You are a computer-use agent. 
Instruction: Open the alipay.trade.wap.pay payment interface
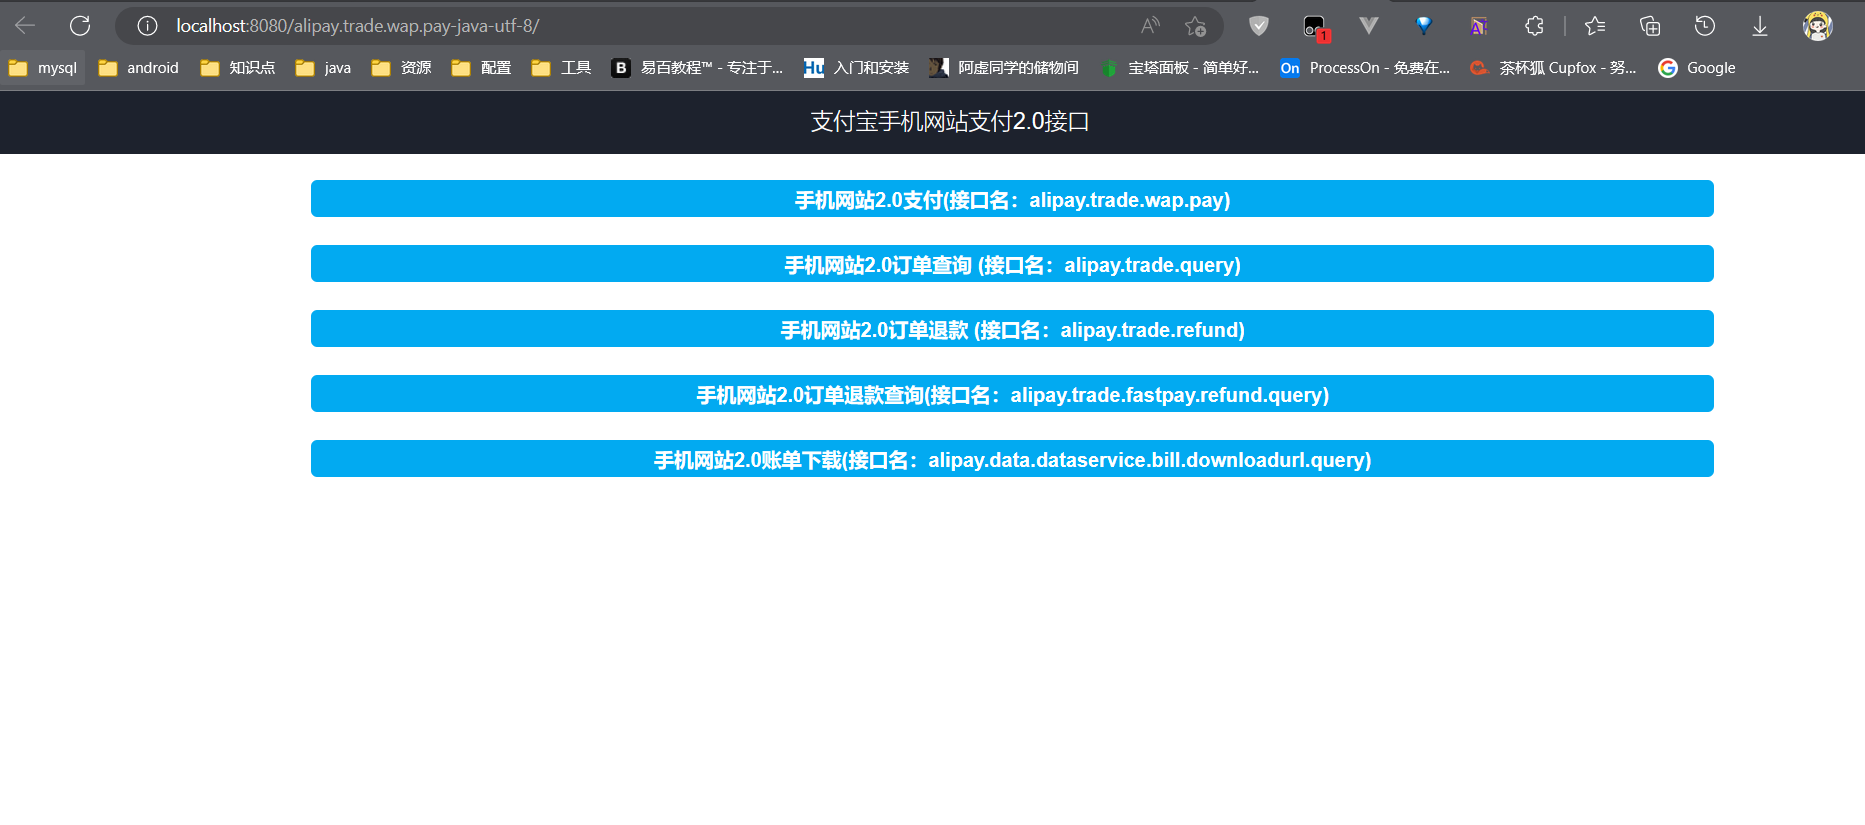pos(1012,199)
